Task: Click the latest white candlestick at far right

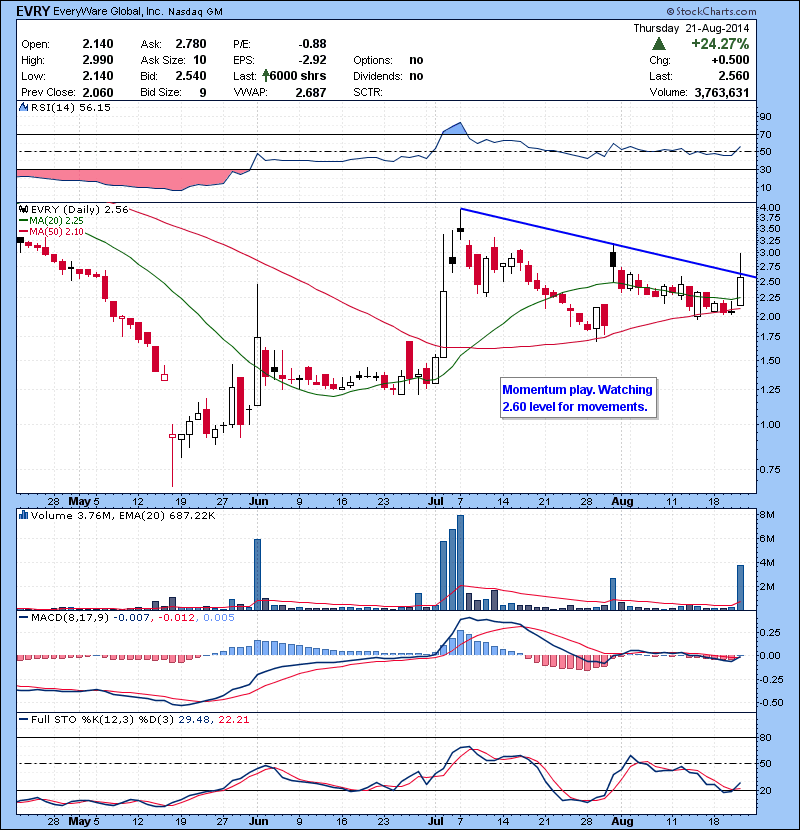Action: point(740,291)
